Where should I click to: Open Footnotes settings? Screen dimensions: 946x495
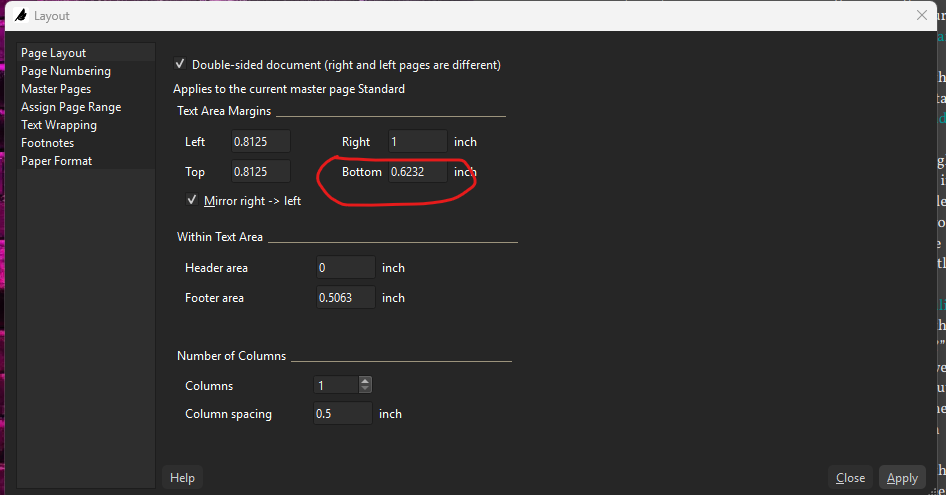pyautogui.click(x=48, y=143)
